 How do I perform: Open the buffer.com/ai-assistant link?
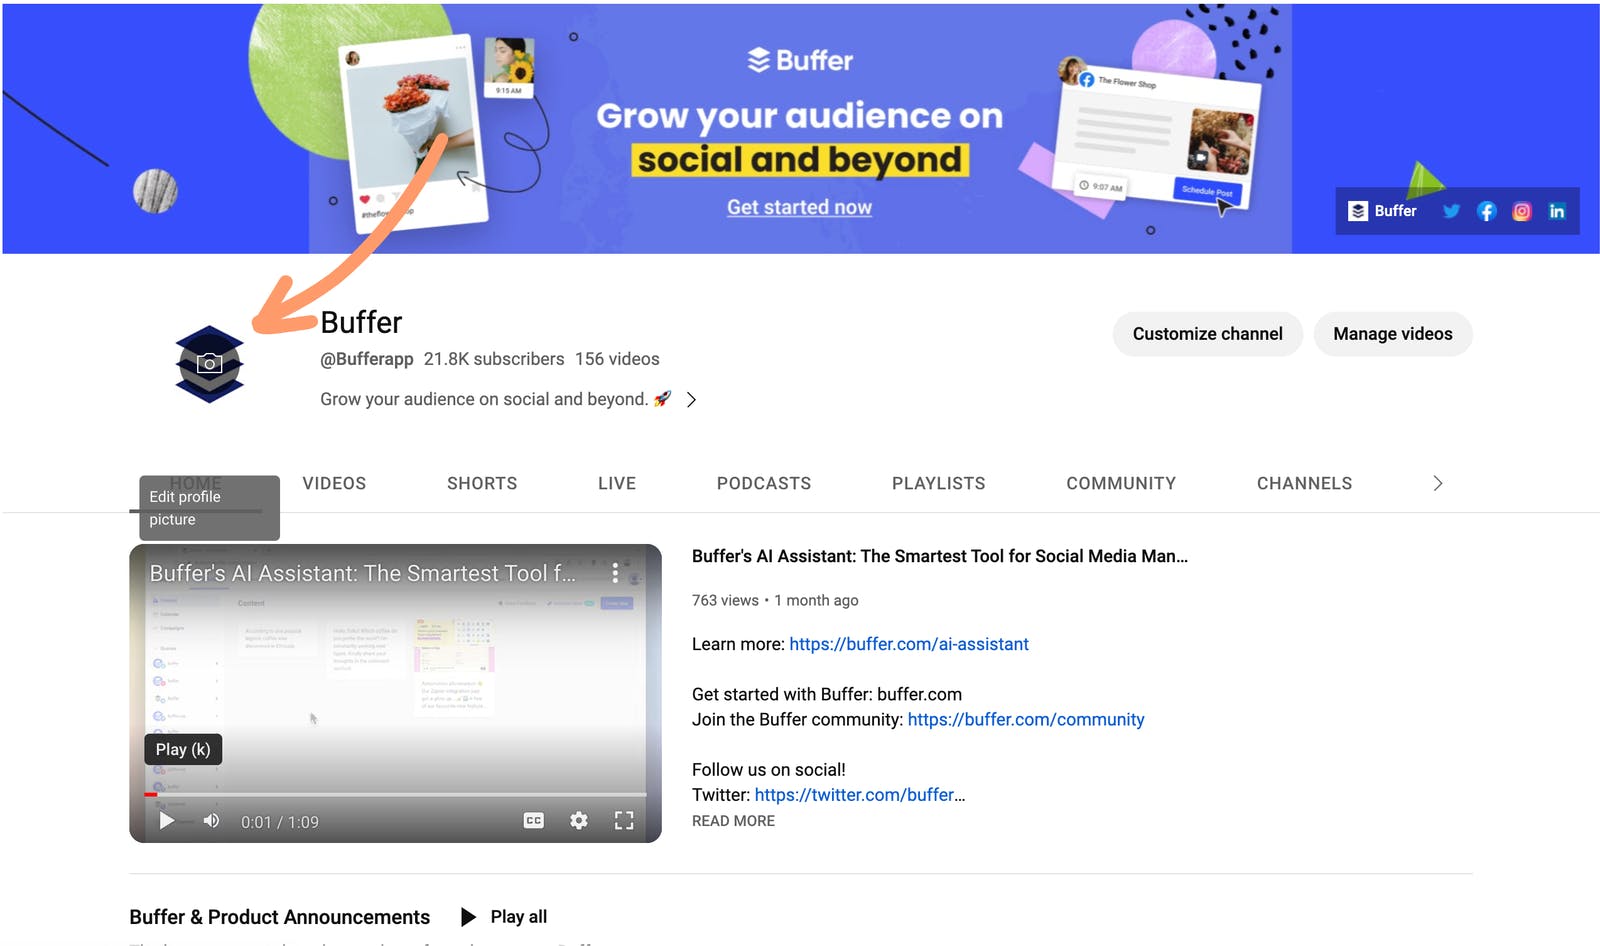pos(909,644)
